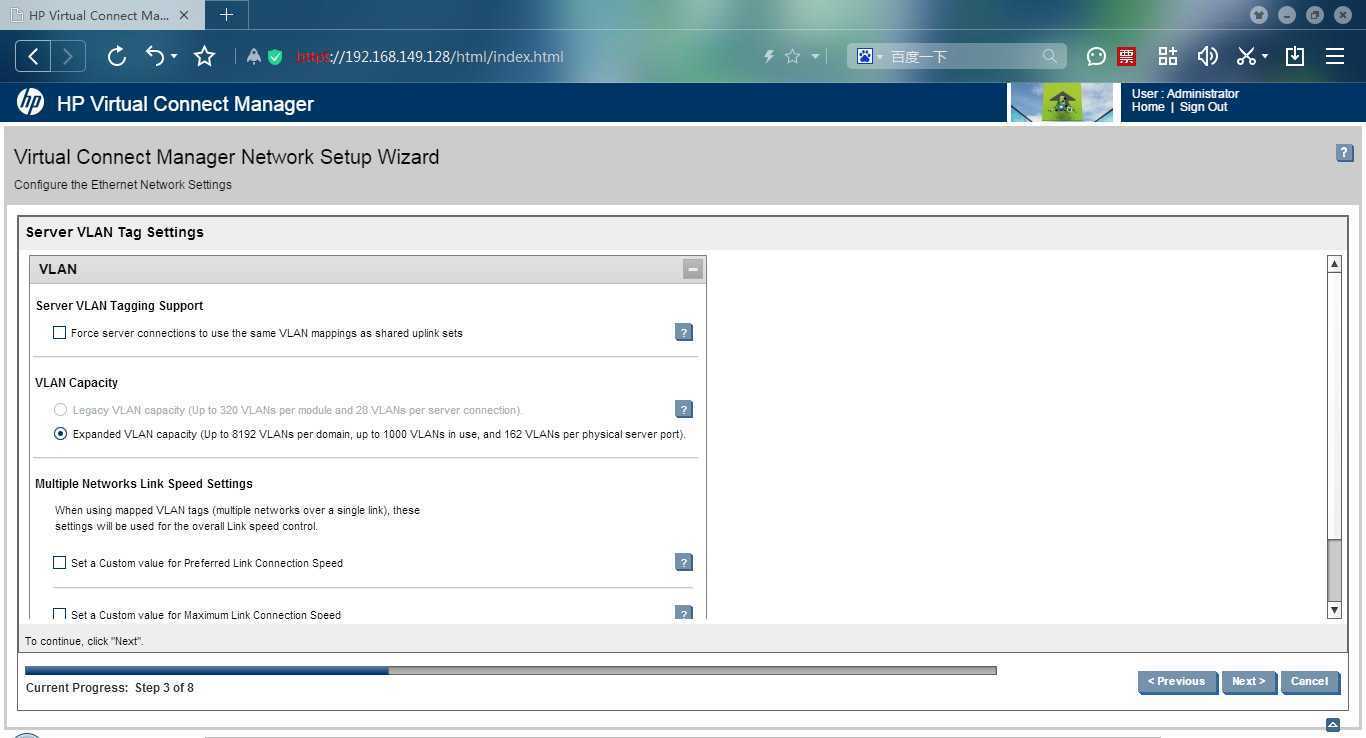The height and width of the screenshot is (738, 1366).
Task: Click scrollbar up arrow in settings panel
Action: (1334, 264)
